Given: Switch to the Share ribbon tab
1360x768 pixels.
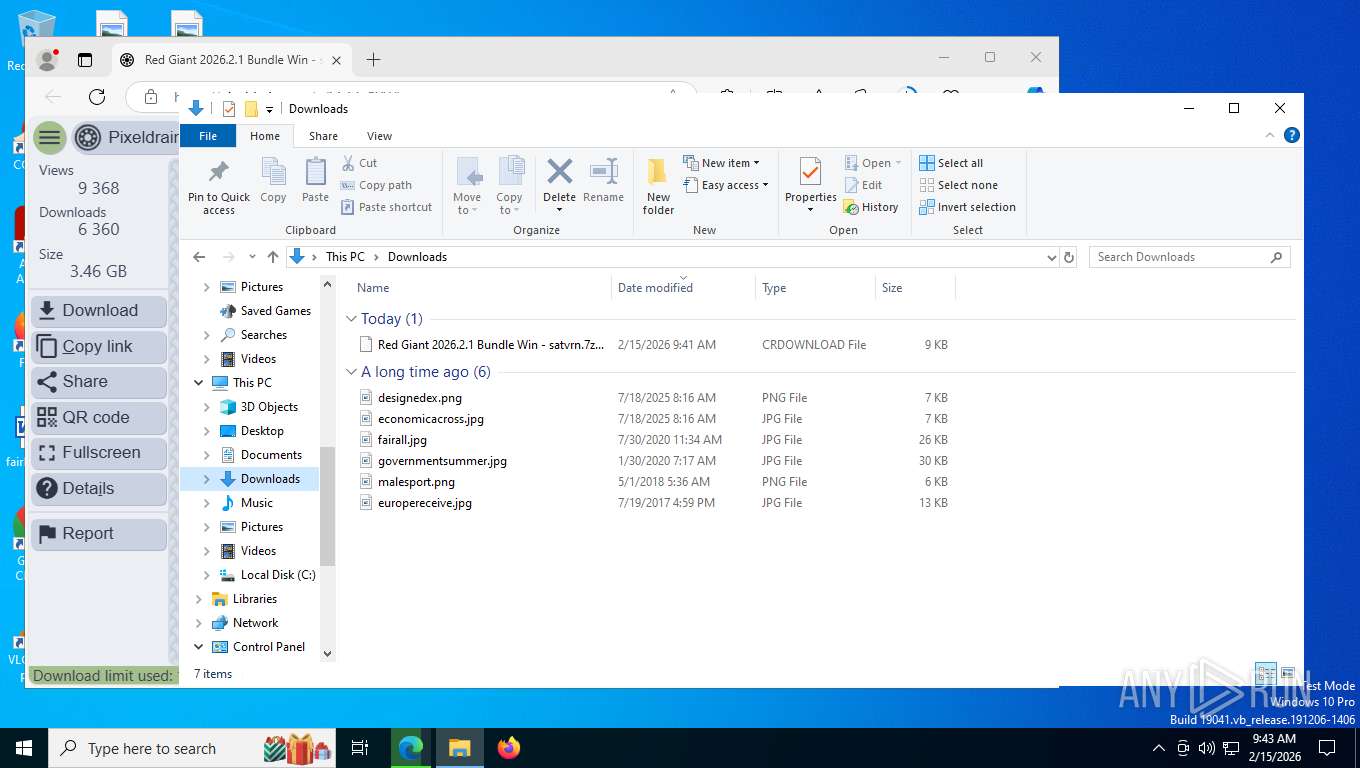Looking at the screenshot, I should [323, 136].
